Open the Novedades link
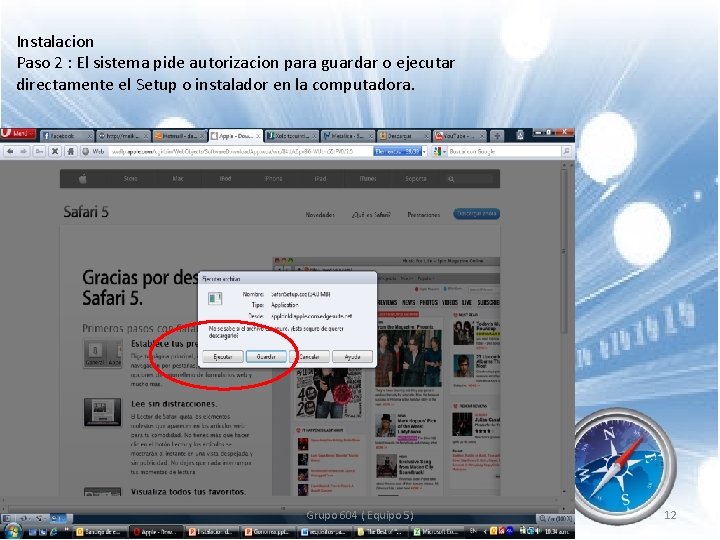Image resolution: width=720 pixels, height=540 pixels. pyautogui.click(x=320, y=214)
